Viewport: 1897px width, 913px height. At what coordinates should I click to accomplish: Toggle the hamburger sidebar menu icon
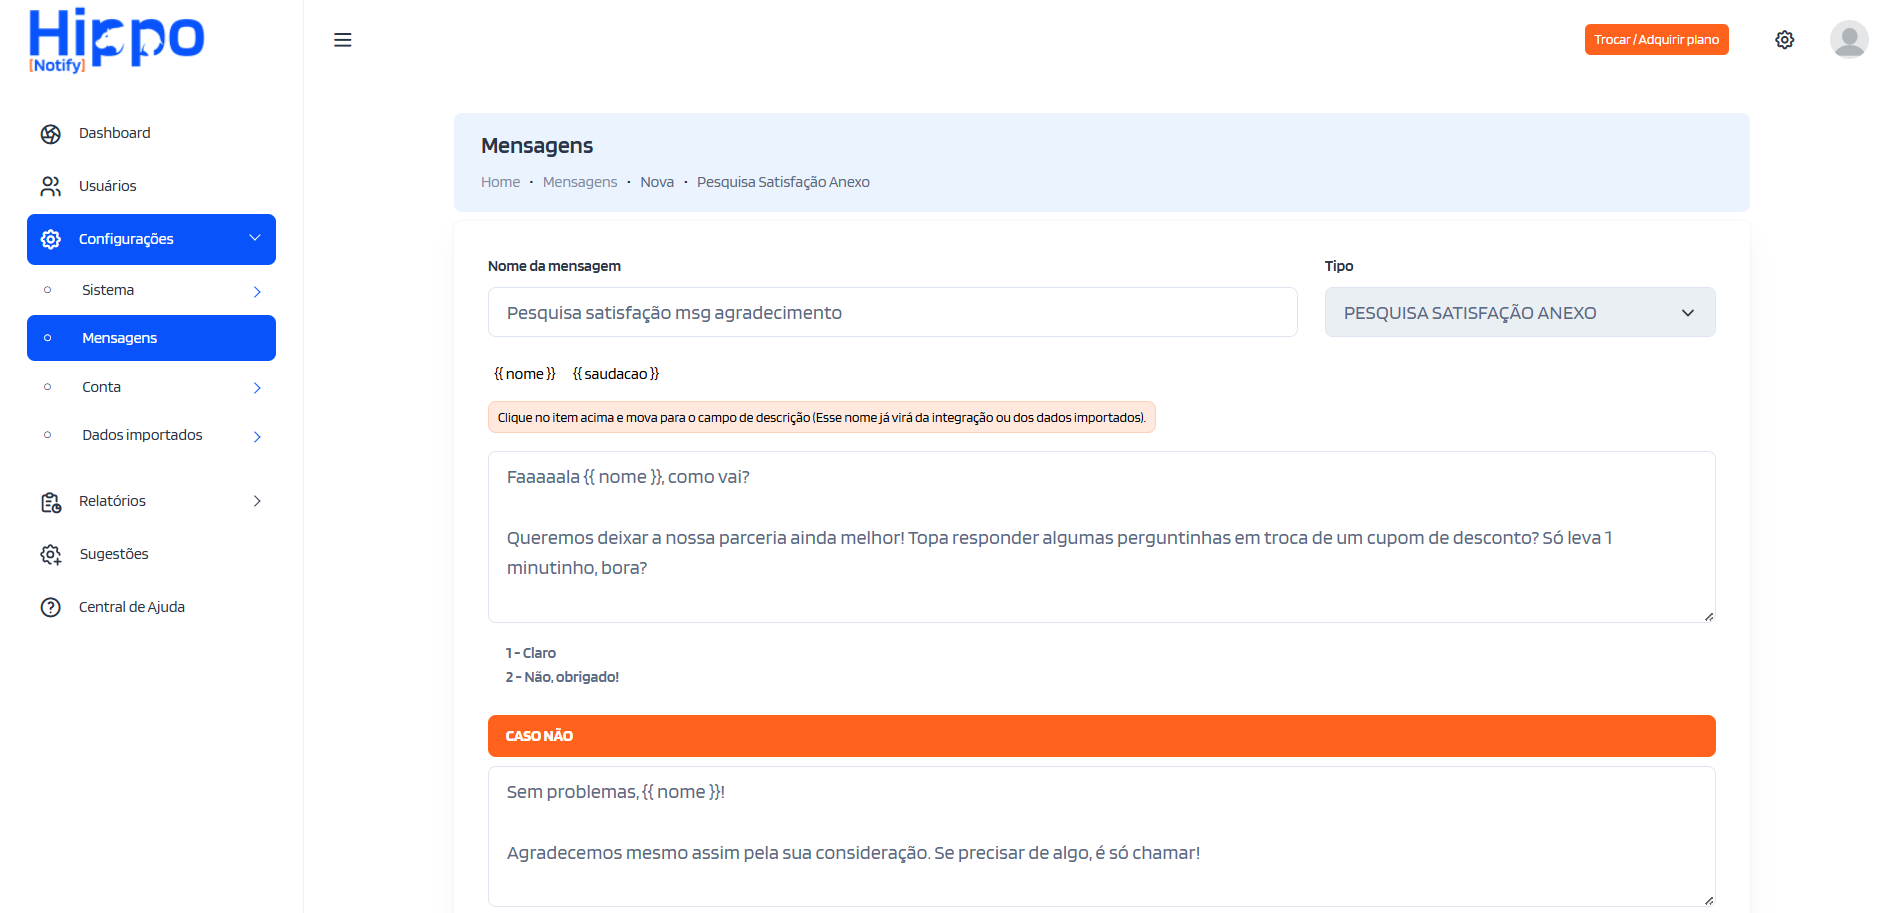pos(342,40)
